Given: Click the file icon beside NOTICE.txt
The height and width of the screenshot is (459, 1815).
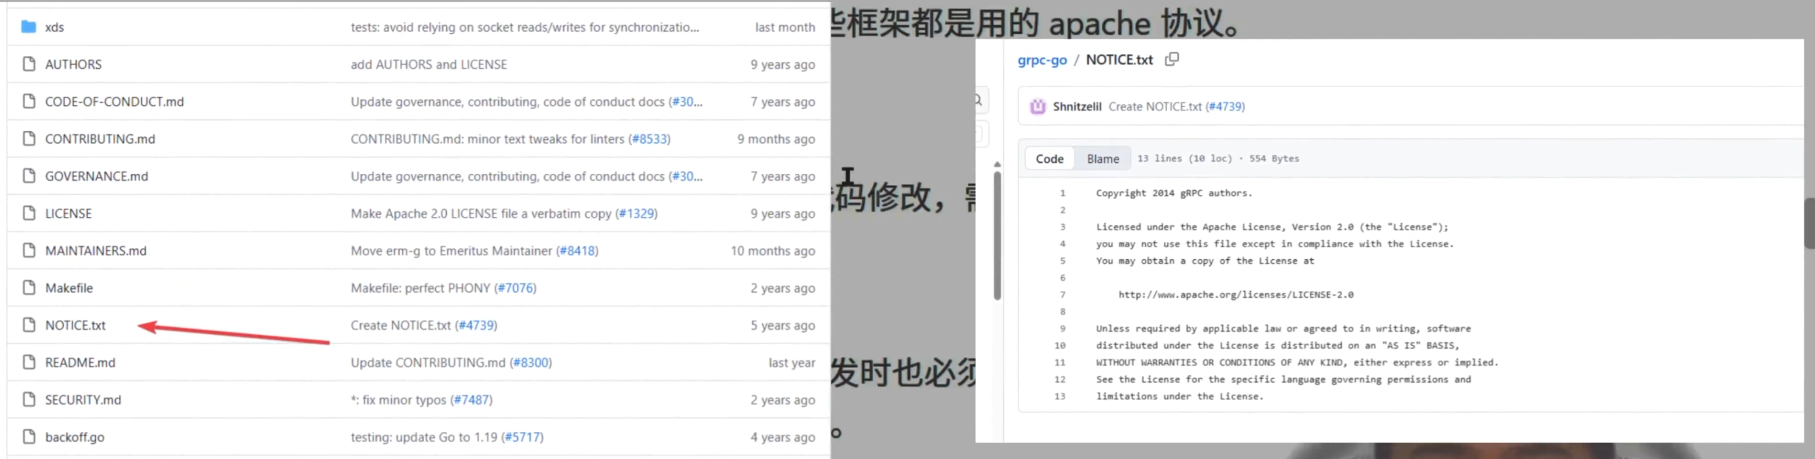Looking at the screenshot, I should tap(29, 325).
